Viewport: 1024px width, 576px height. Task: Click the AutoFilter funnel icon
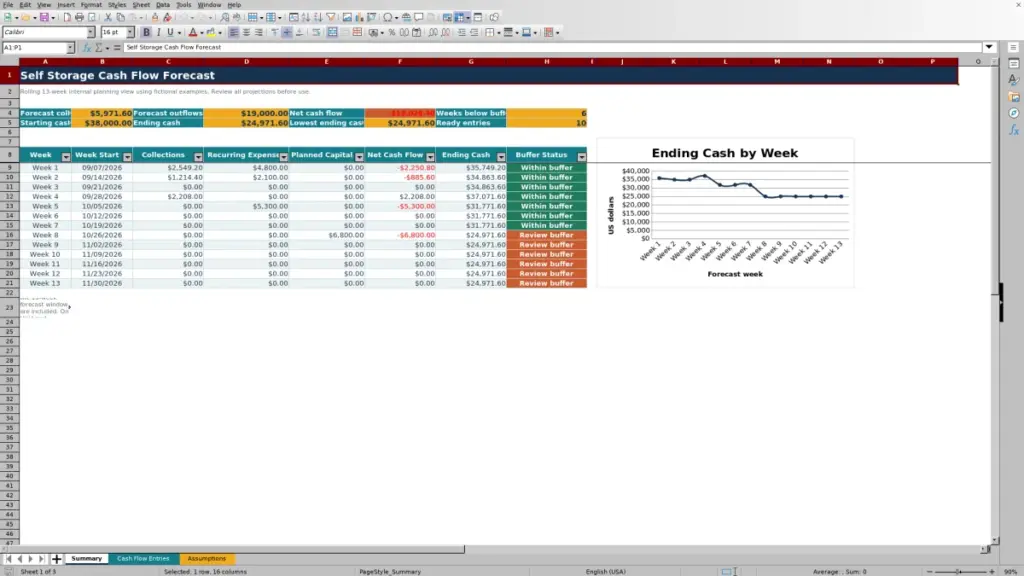(331, 18)
